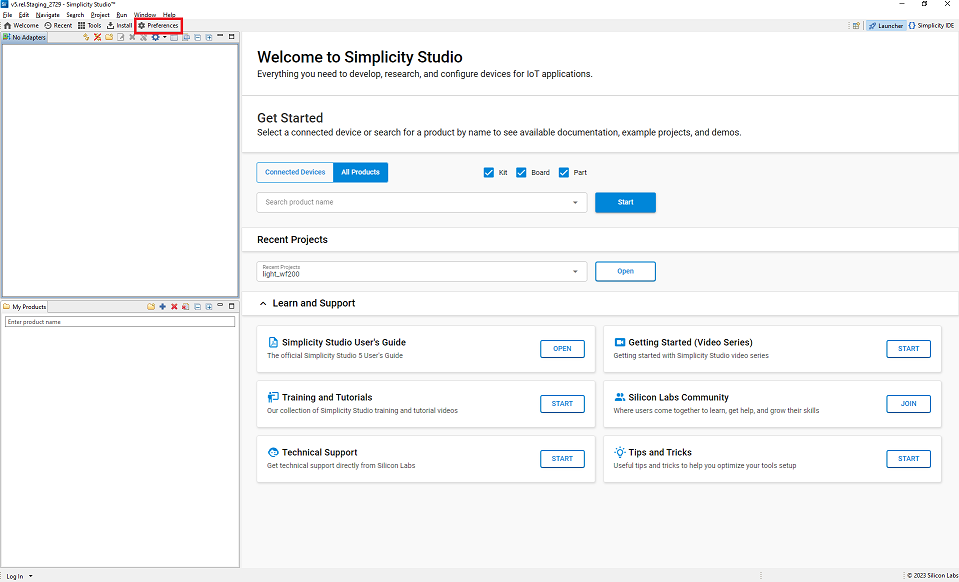Image resolution: width=959 pixels, height=582 pixels.
Task: Click the blue plus add product icon
Action: coord(163,306)
